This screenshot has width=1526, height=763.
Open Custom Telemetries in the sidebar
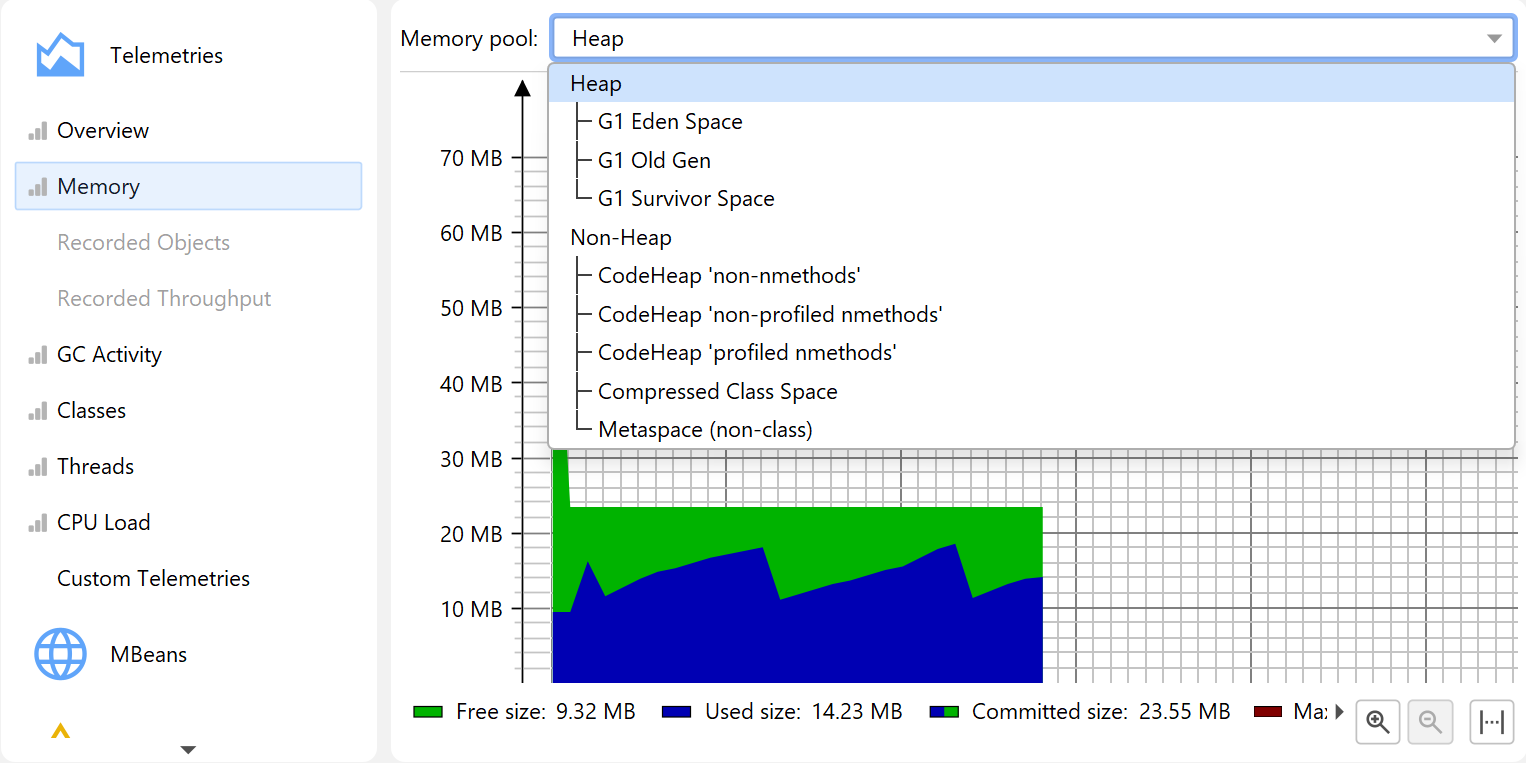click(153, 579)
